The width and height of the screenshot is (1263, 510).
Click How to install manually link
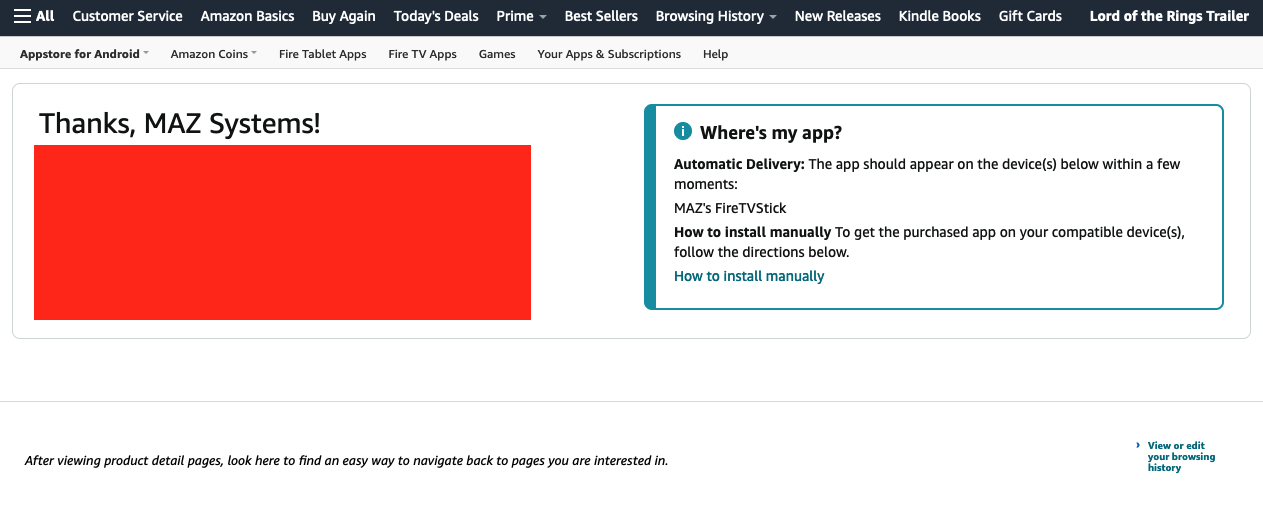749,276
